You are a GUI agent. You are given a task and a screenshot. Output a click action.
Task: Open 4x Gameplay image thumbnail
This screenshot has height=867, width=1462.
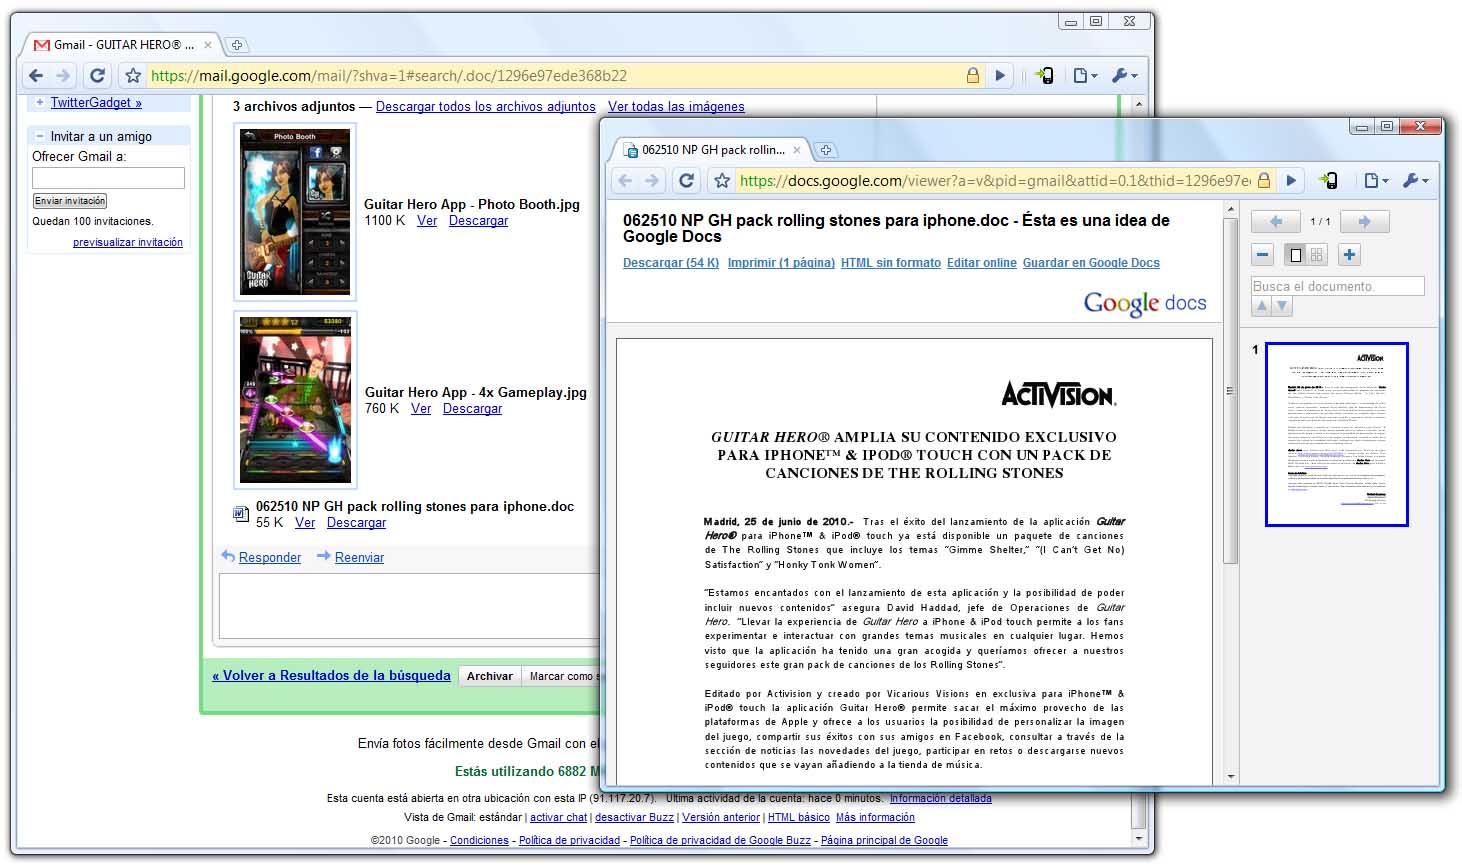click(x=296, y=400)
